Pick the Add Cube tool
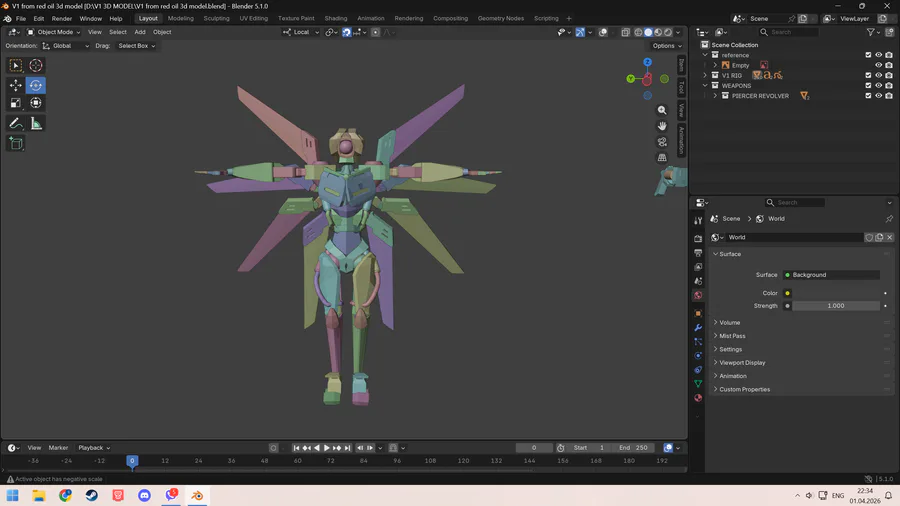The height and width of the screenshot is (506, 900). pos(16,144)
